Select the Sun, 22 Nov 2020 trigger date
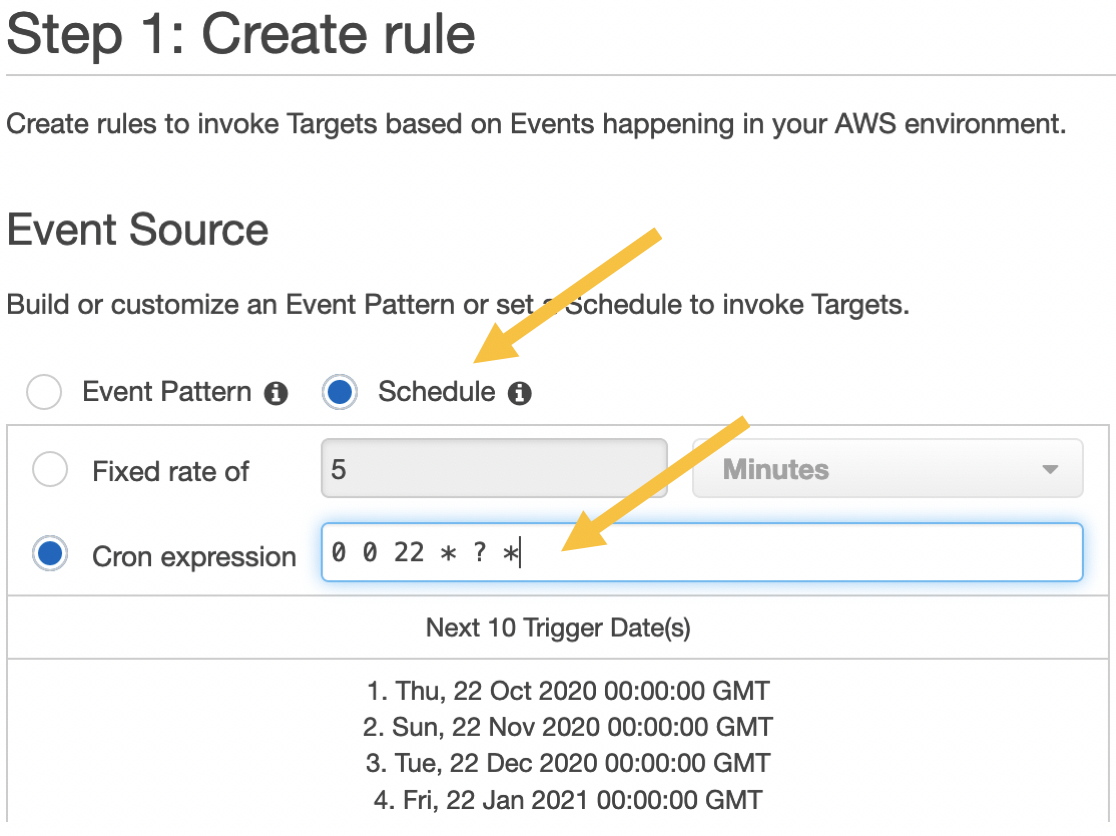The image size is (1116, 836). point(568,727)
